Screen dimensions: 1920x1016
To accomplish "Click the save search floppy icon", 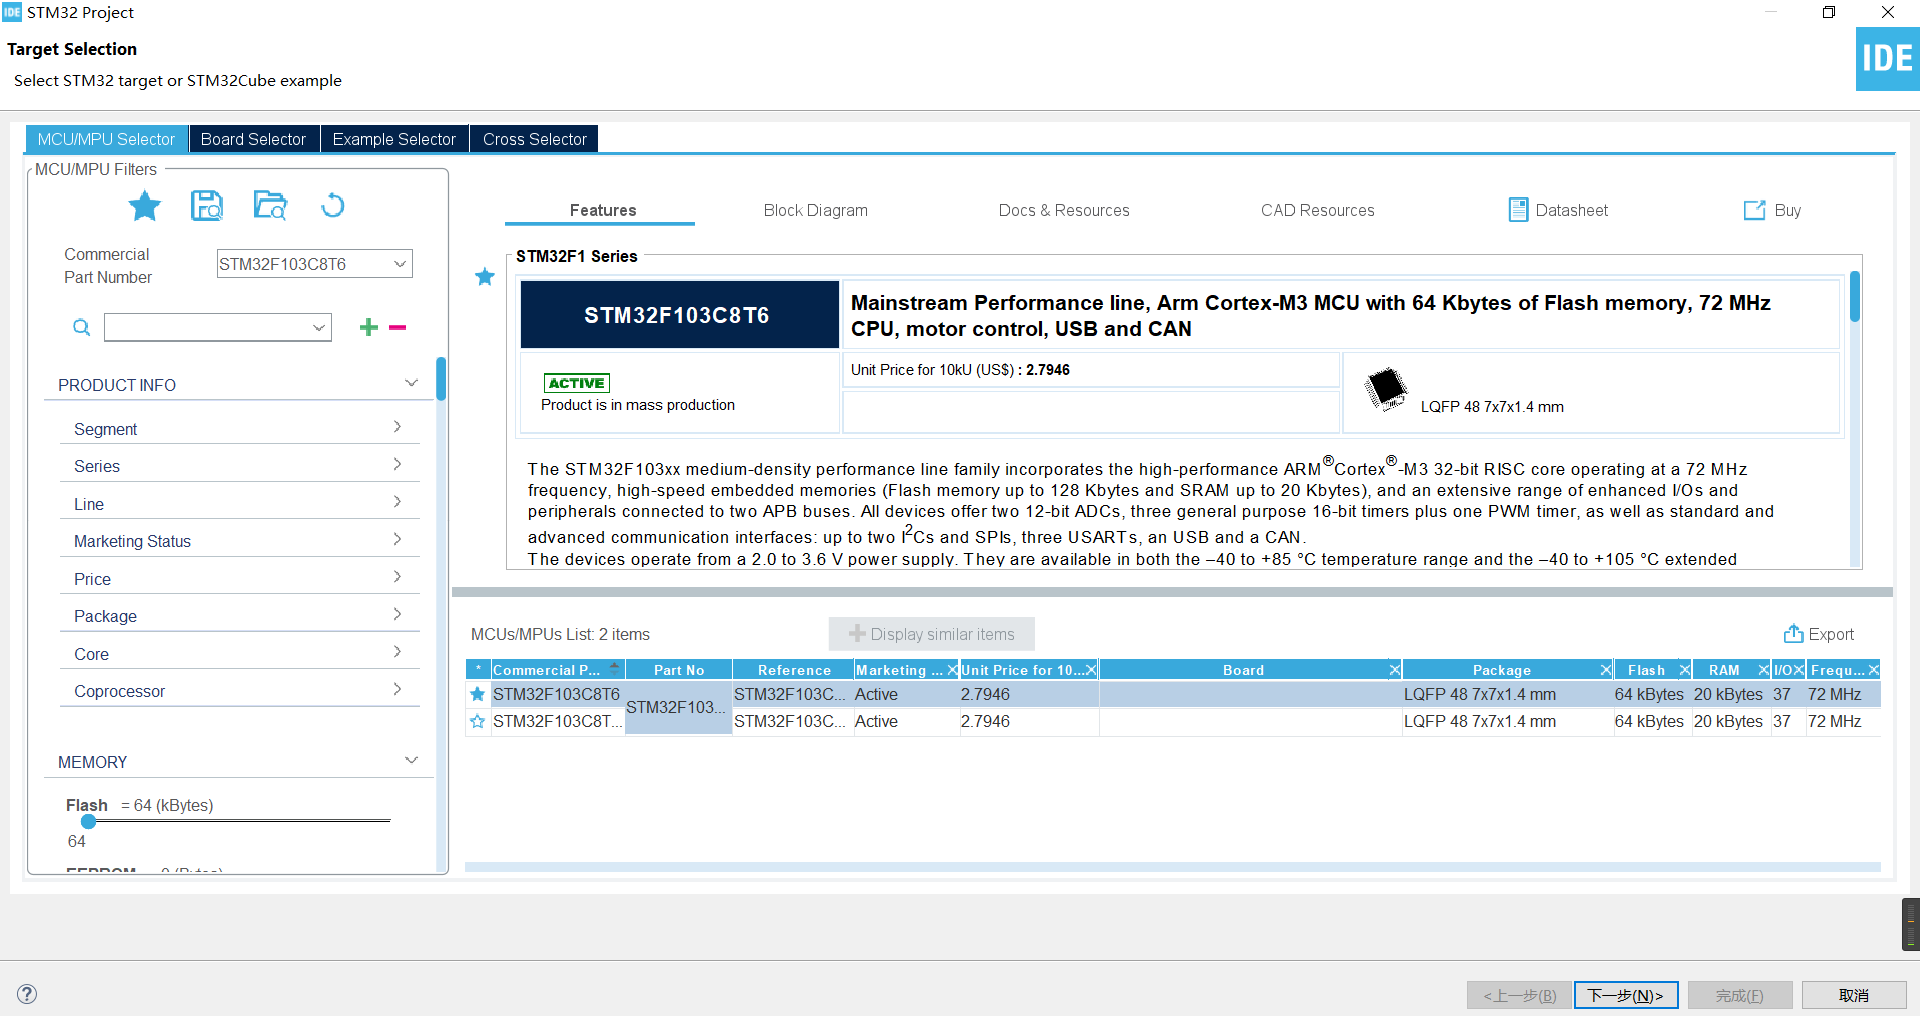I will (x=207, y=205).
